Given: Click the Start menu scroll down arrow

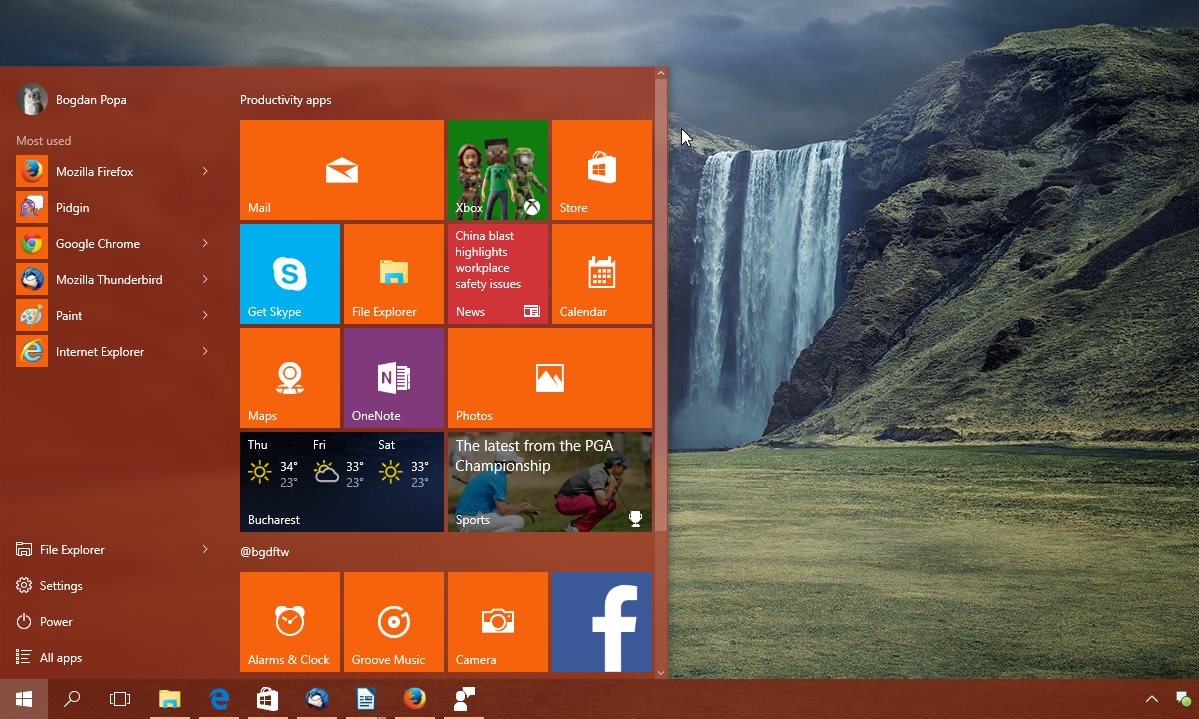Looking at the screenshot, I should point(661,673).
